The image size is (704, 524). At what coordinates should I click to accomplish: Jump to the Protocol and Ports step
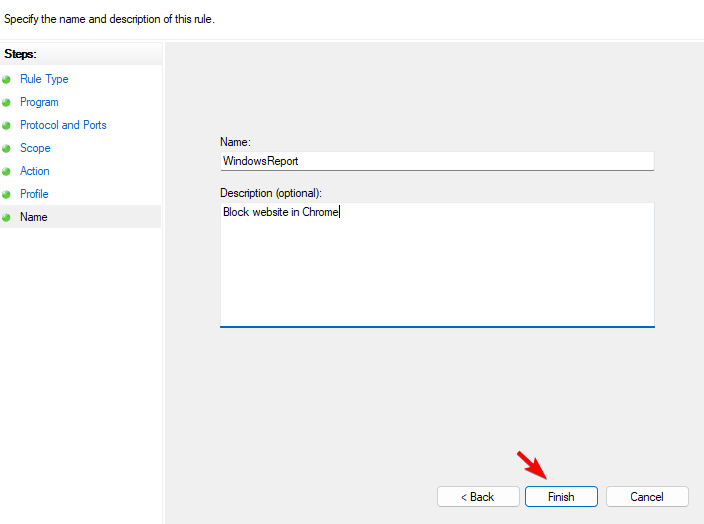click(x=63, y=125)
